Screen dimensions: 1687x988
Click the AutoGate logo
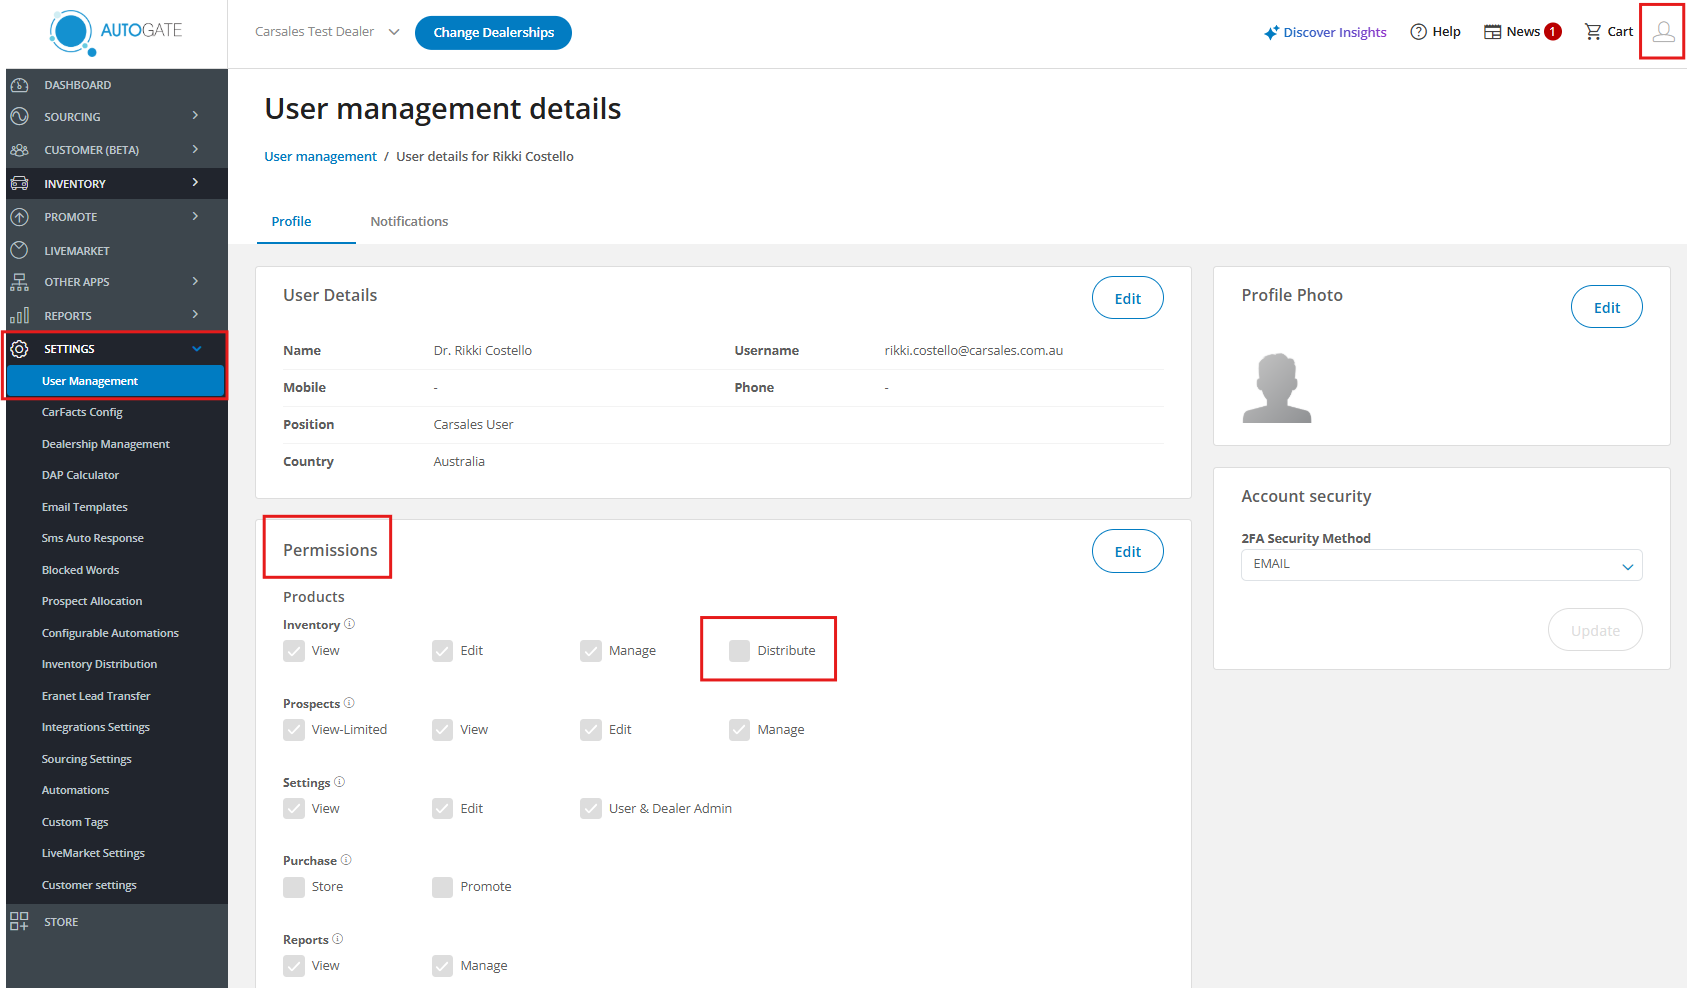[x=115, y=32]
